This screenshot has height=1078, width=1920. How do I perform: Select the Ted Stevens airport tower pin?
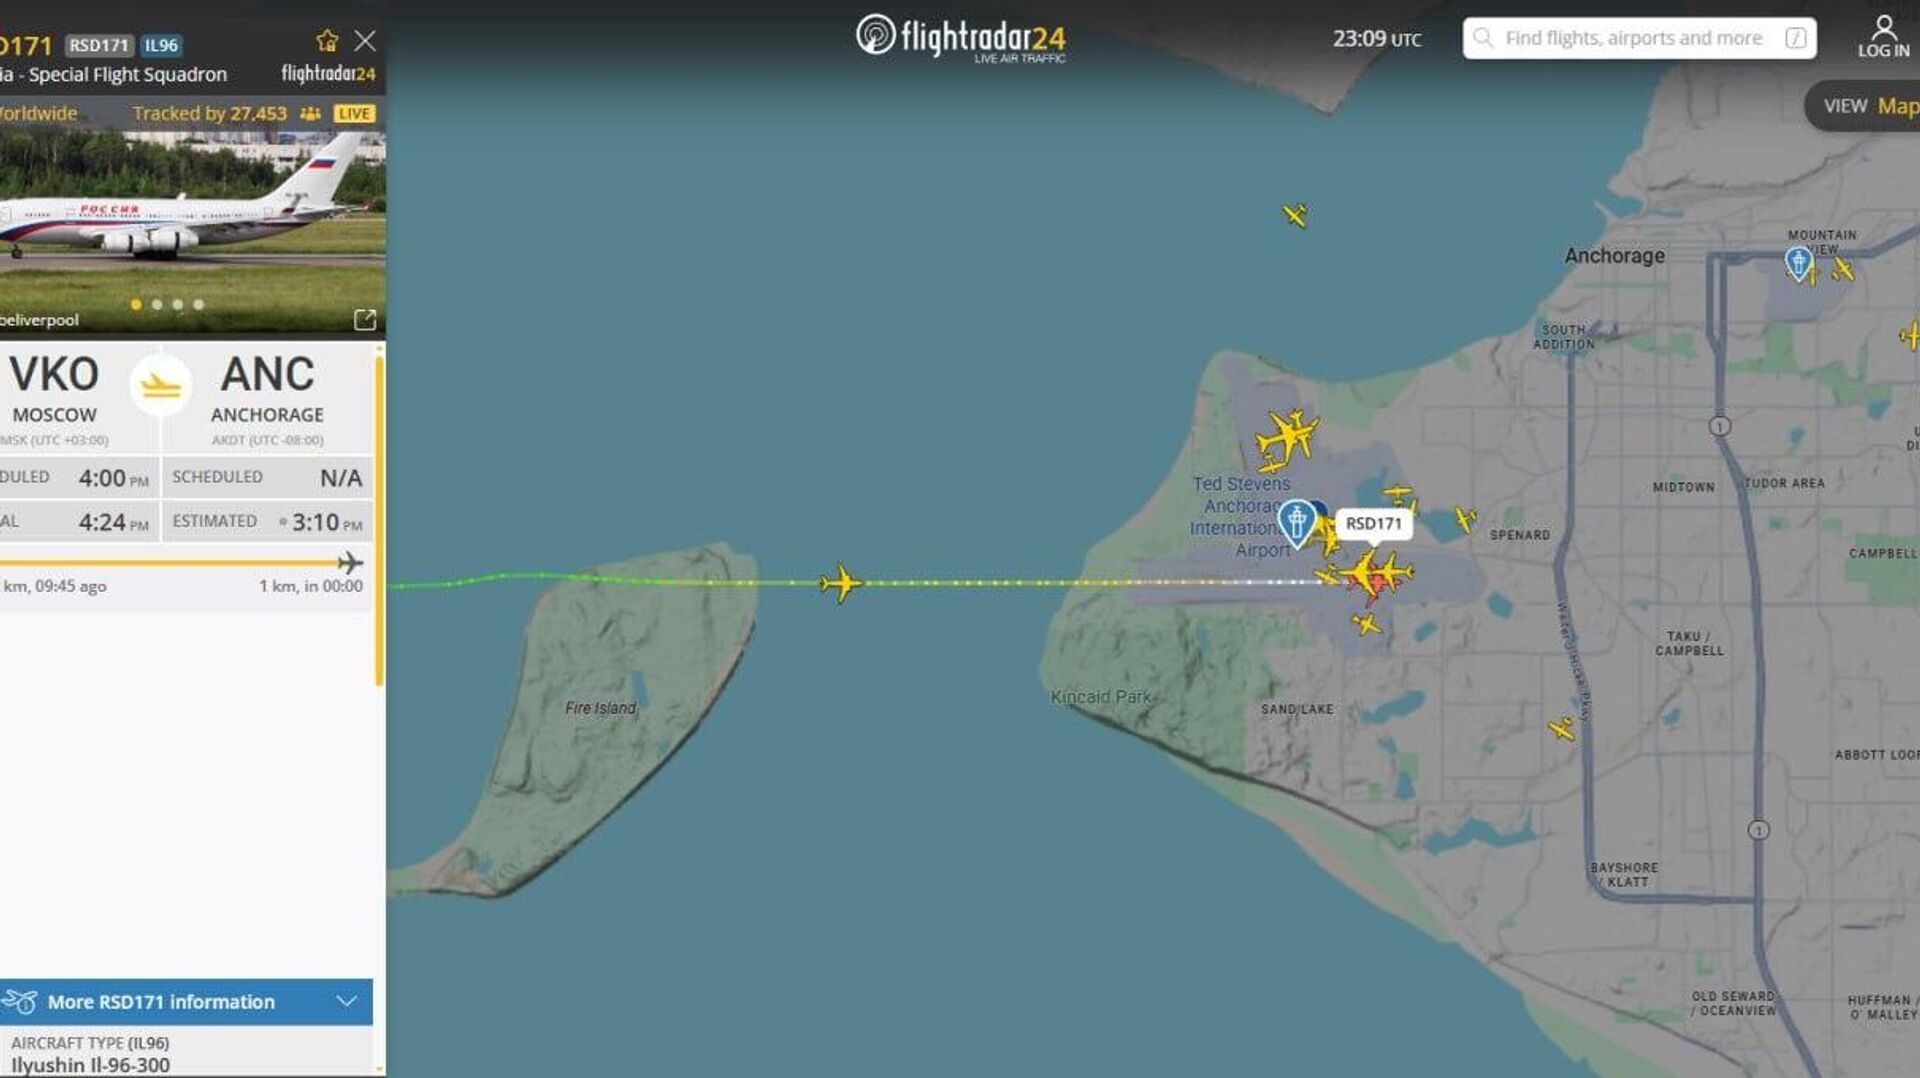(x=1296, y=522)
